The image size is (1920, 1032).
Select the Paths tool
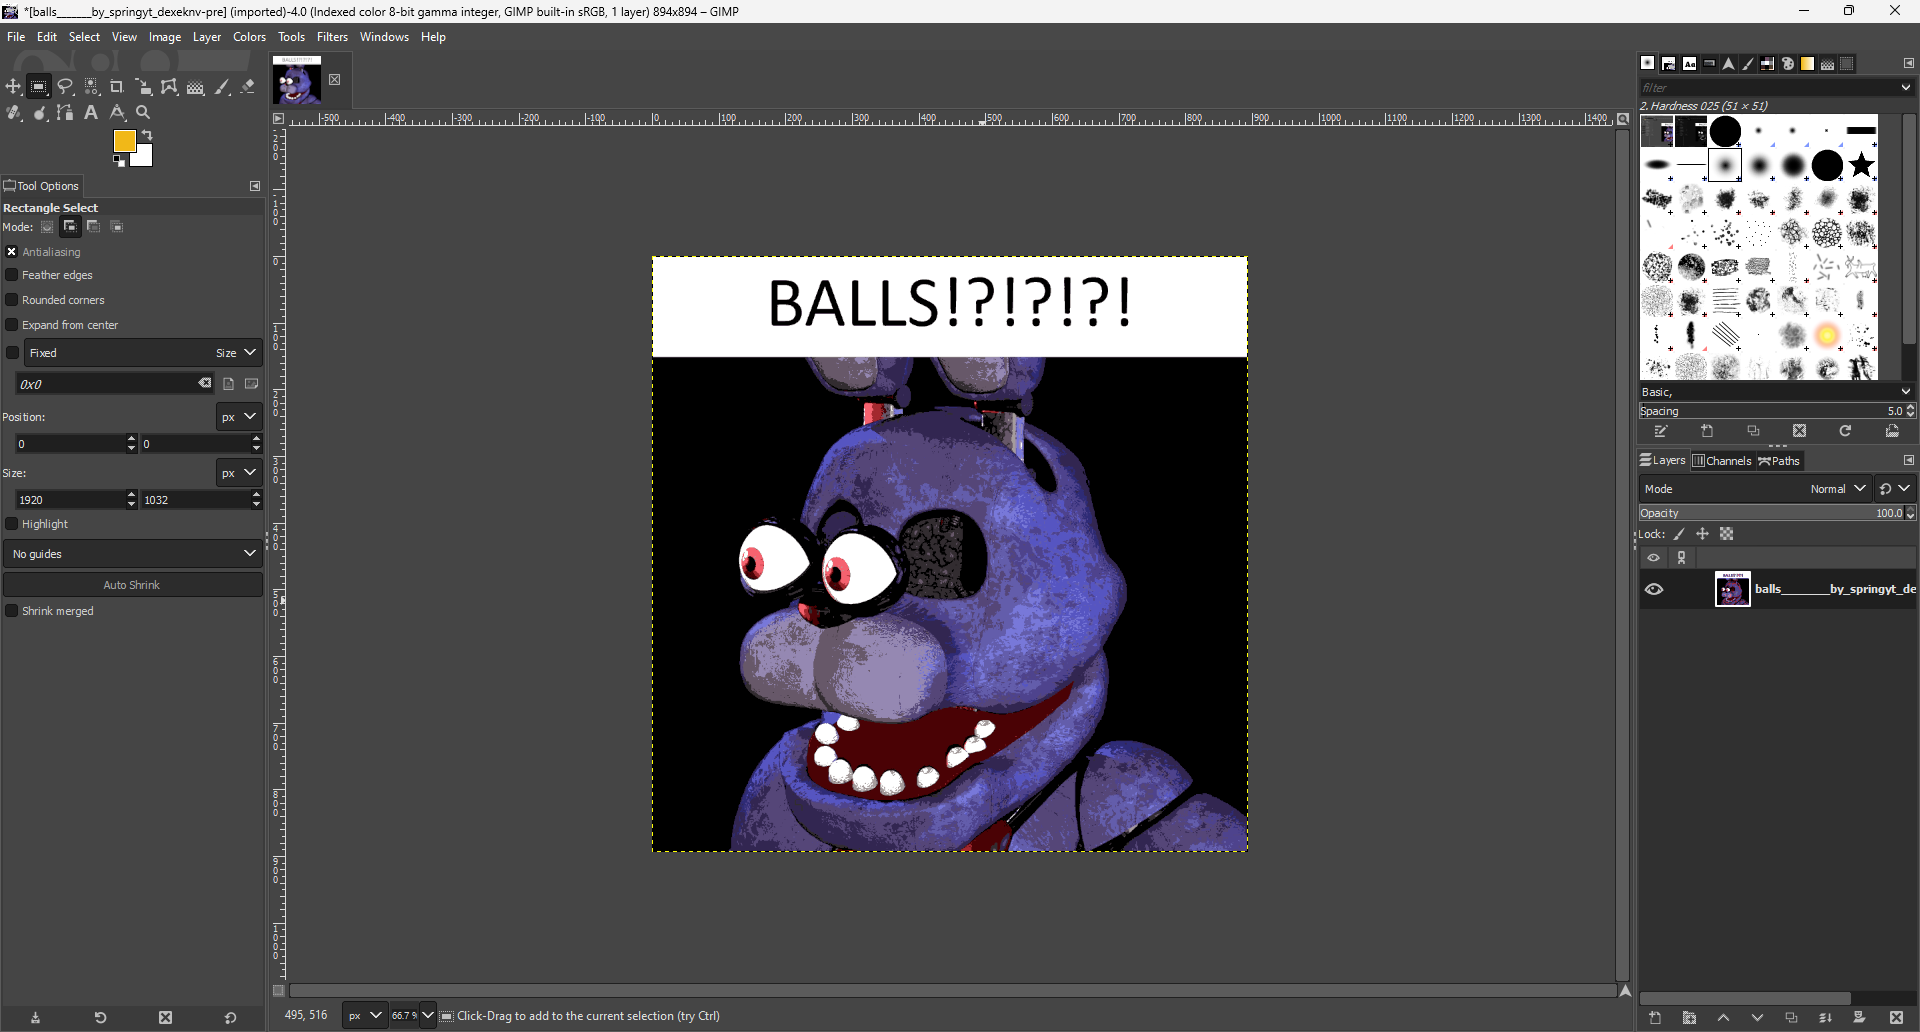tap(65, 113)
